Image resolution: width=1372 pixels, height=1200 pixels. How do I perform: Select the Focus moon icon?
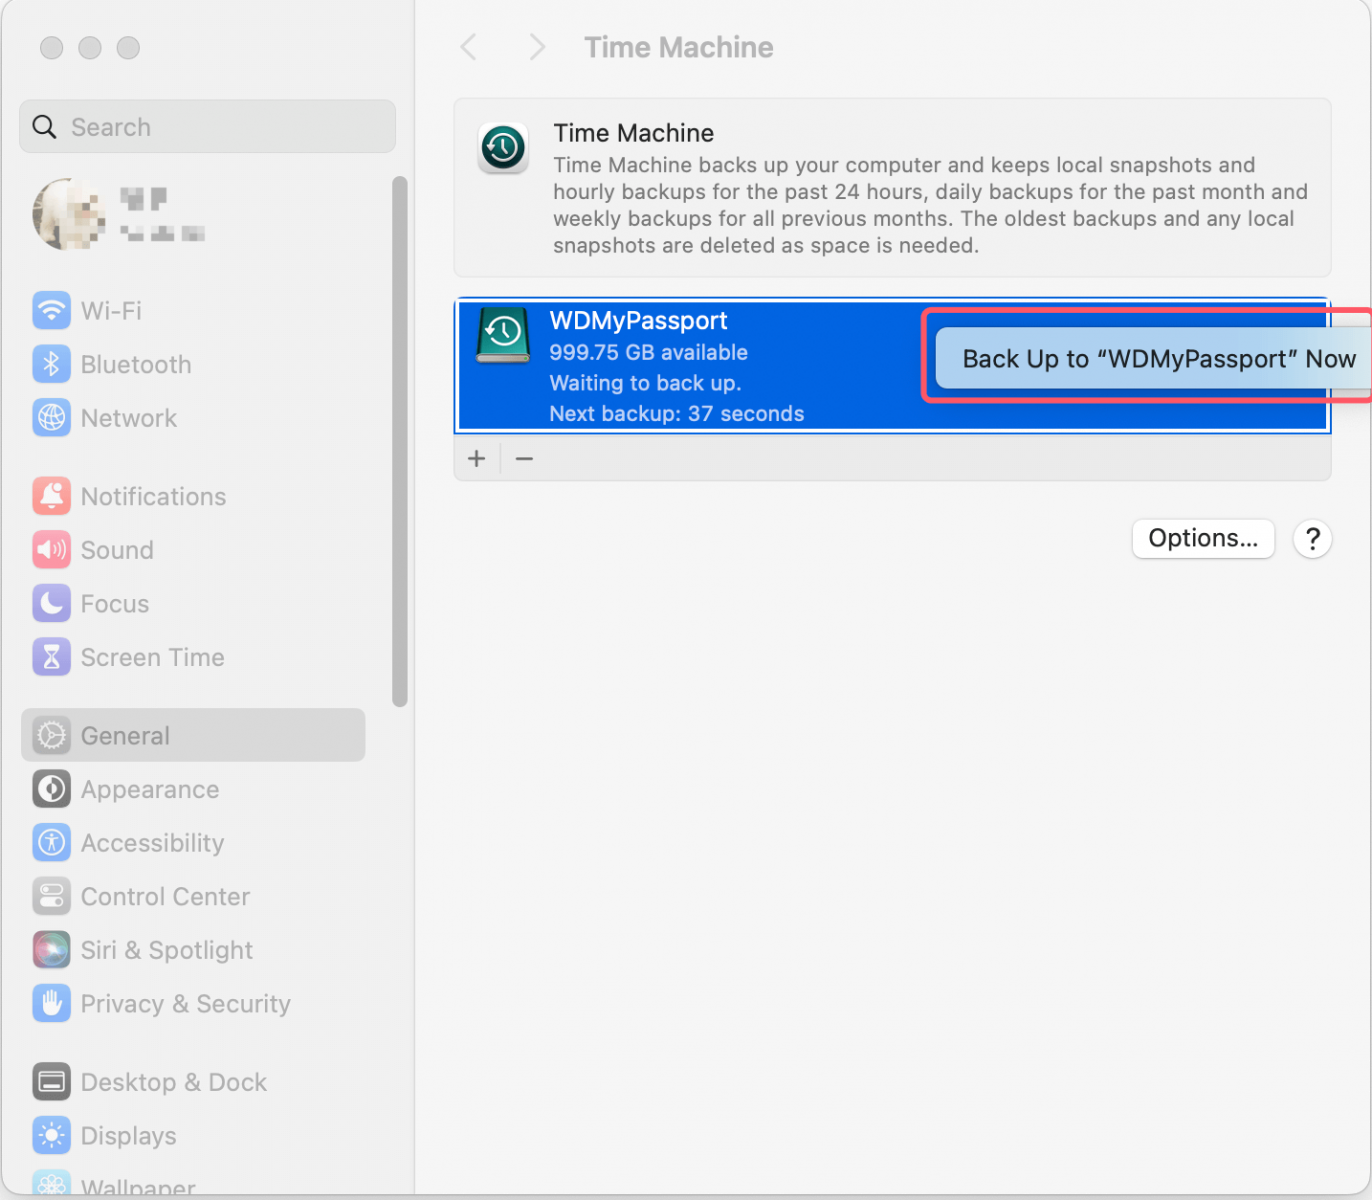pyautogui.click(x=51, y=603)
